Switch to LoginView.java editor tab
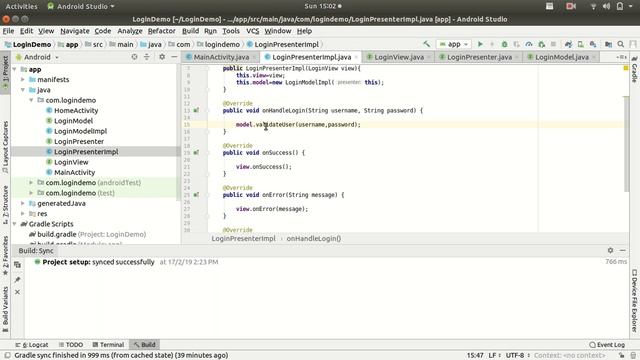640x360 pixels. pos(399,57)
